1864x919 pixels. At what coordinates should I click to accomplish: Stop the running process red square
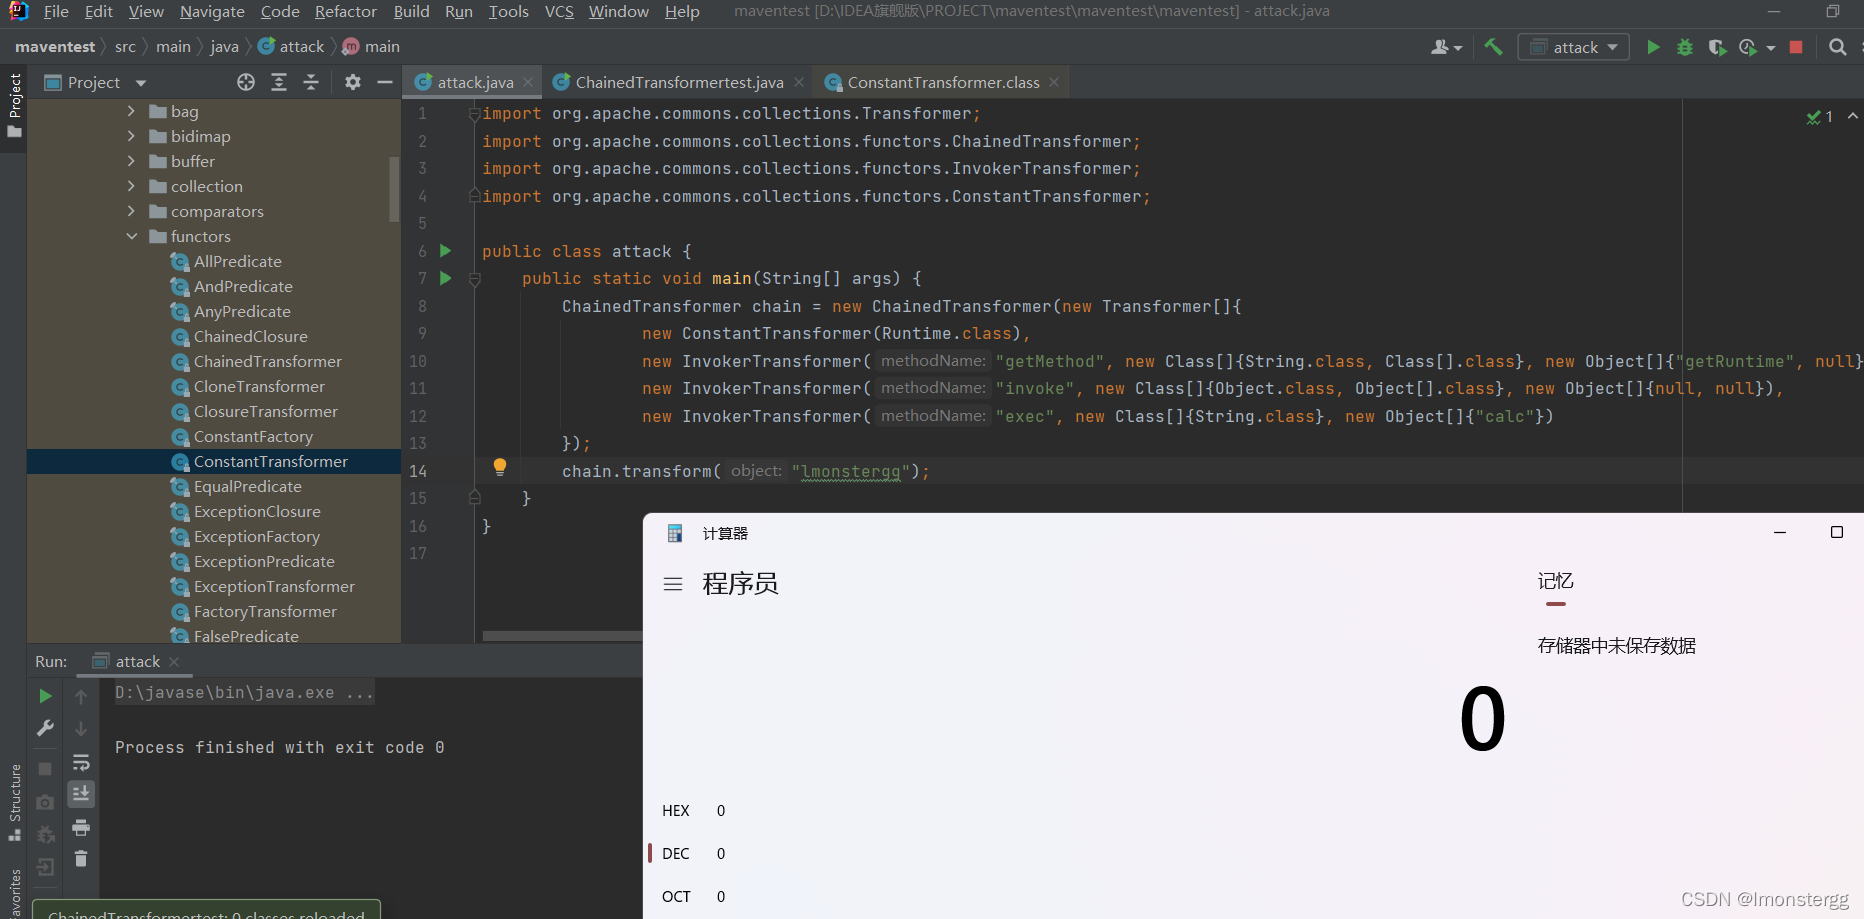(1796, 47)
